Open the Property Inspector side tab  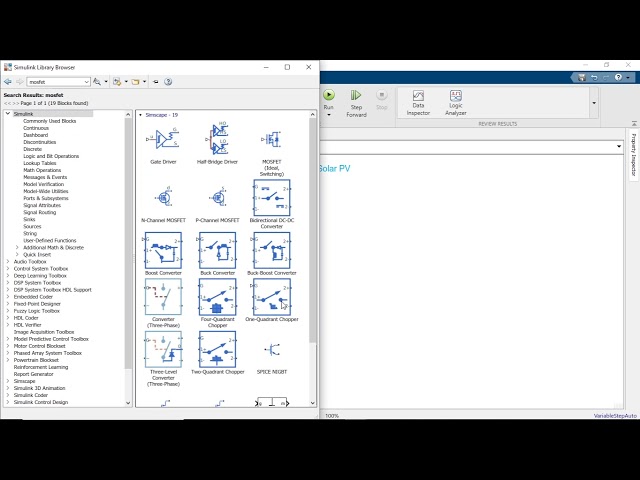[633, 154]
